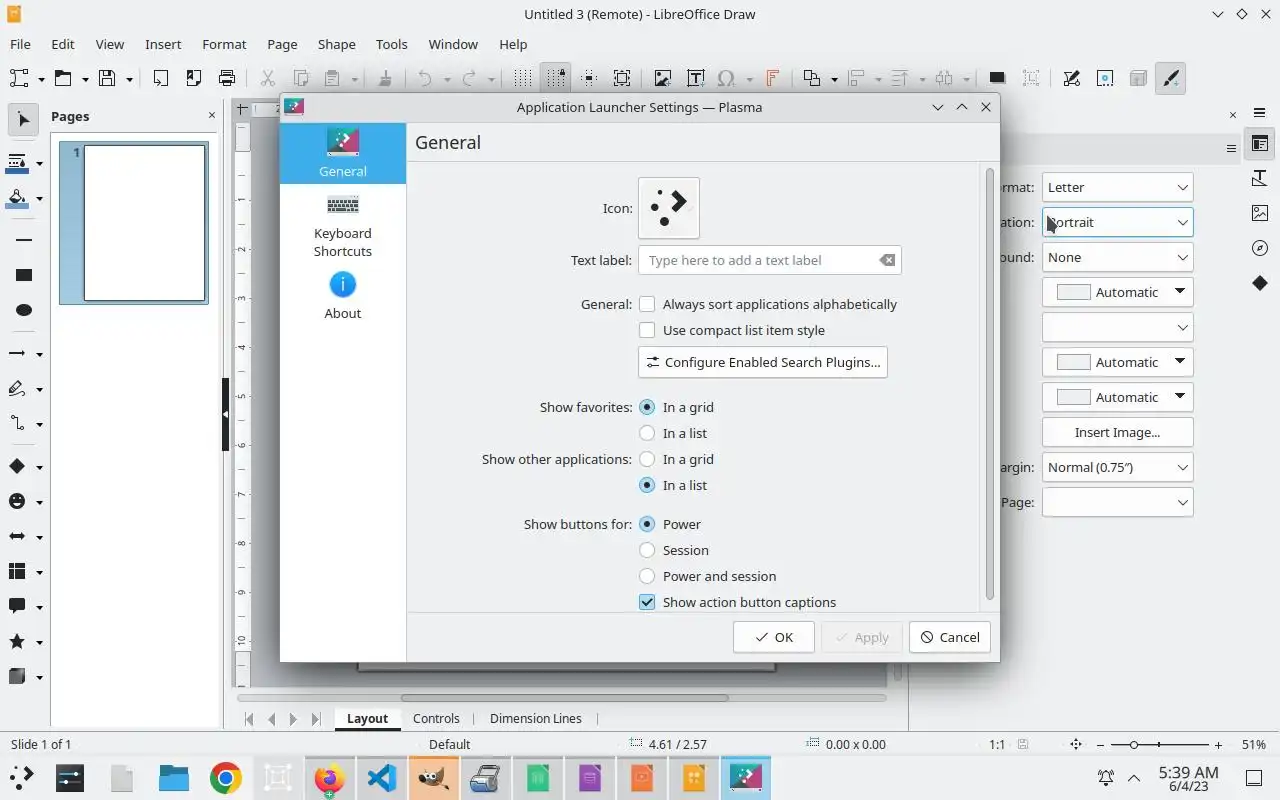The height and width of the screenshot is (800, 1280).
Task: Click the notifications bell in system tray
Action: click(x=1106, y=778)
